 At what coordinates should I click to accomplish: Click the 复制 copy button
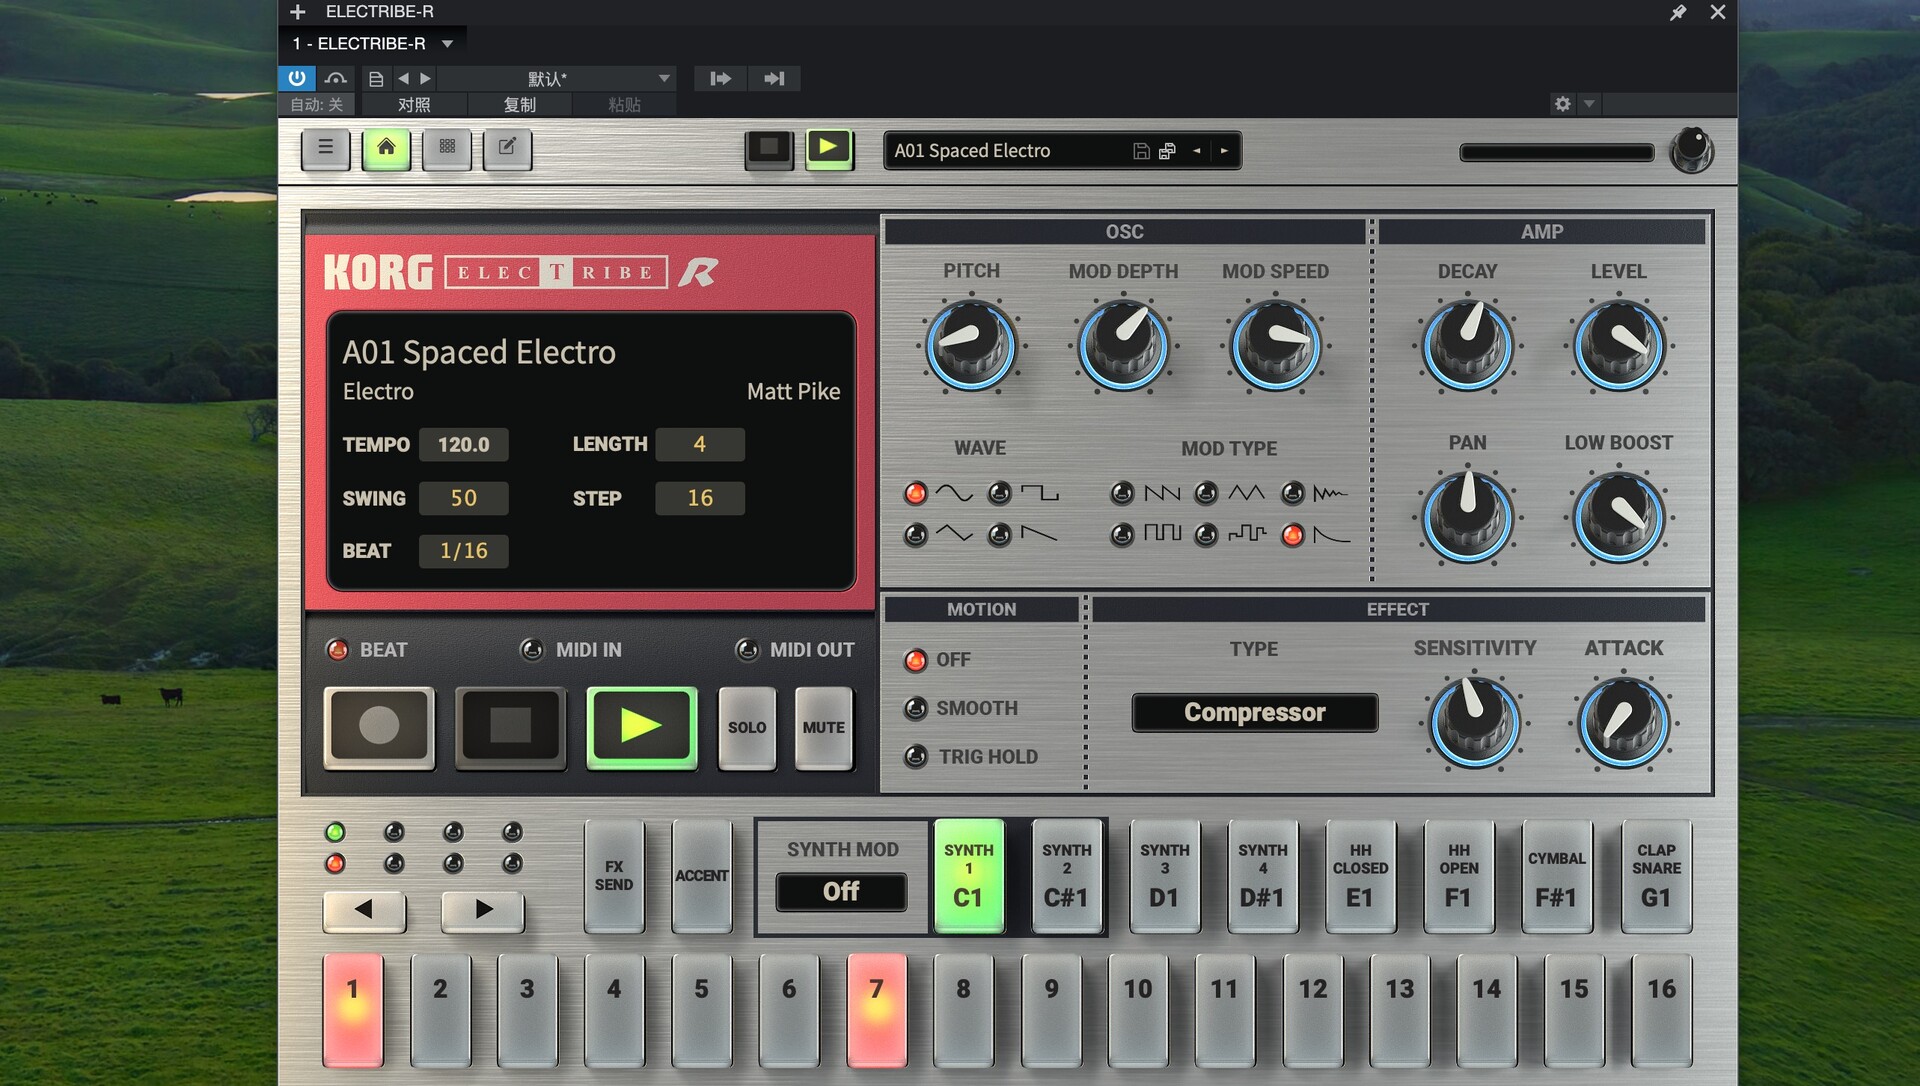(x=519, y=104)
